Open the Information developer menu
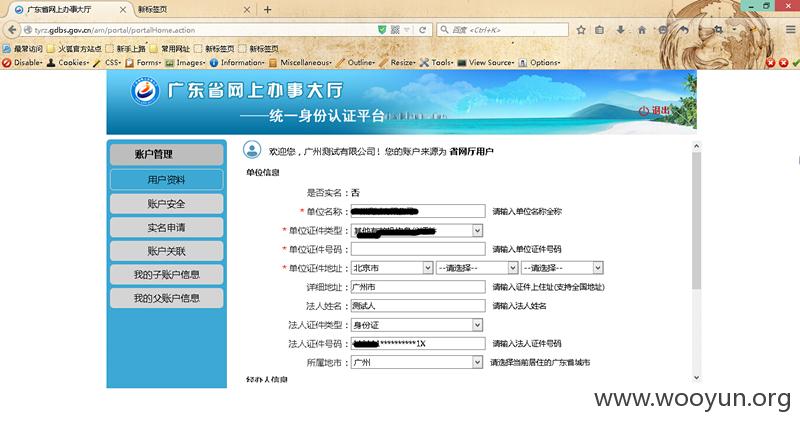The width and height of the screenshot is (800, 427). tap(237, 63)
